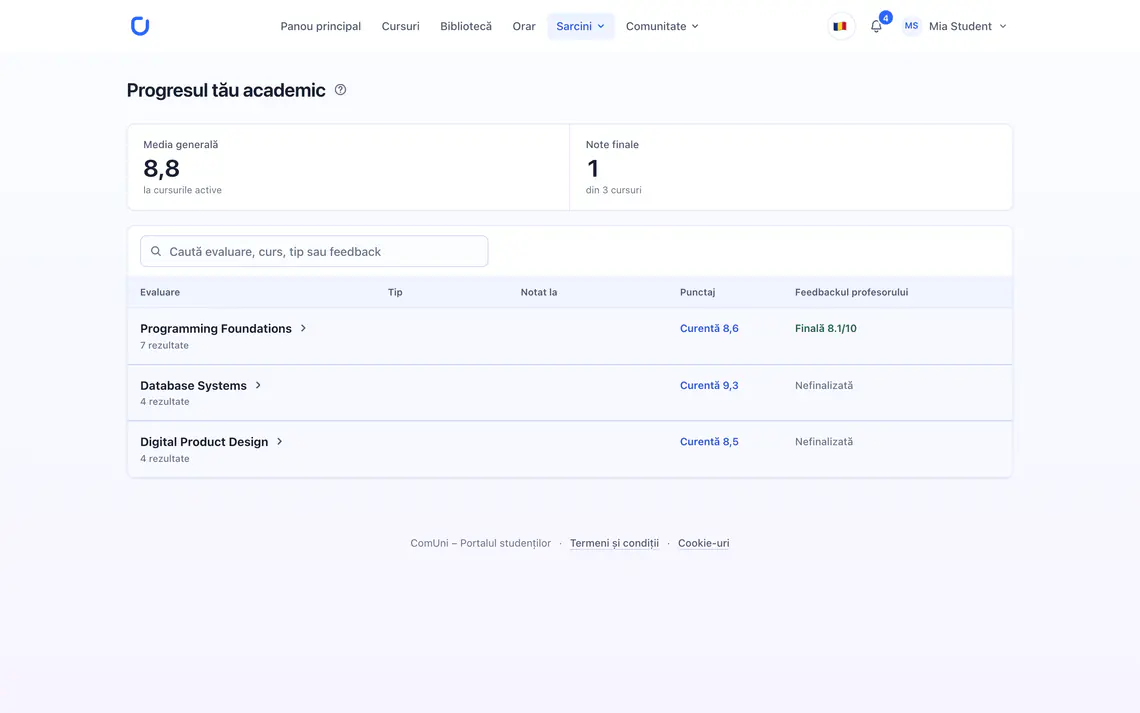This screenshot has width=1140, height=713.
Task: Click the Media generală 8,8 value
Action: tap(161, 169)
